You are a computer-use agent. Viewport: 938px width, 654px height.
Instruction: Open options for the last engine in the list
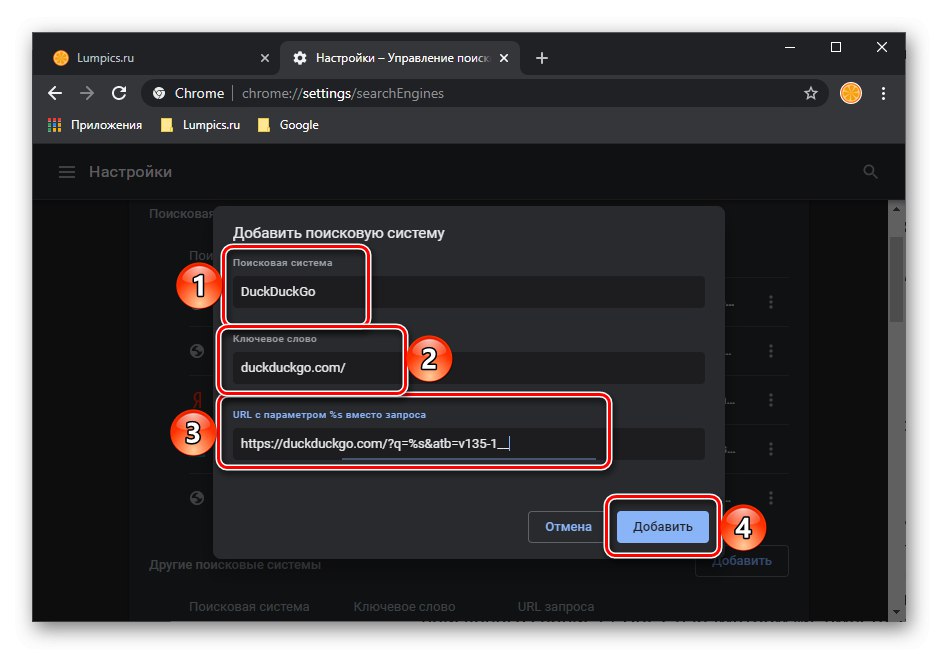tap(771, 497)
